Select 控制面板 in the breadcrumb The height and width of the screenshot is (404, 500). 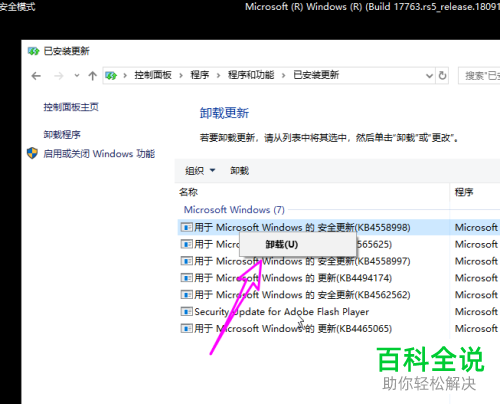point(153,75)
